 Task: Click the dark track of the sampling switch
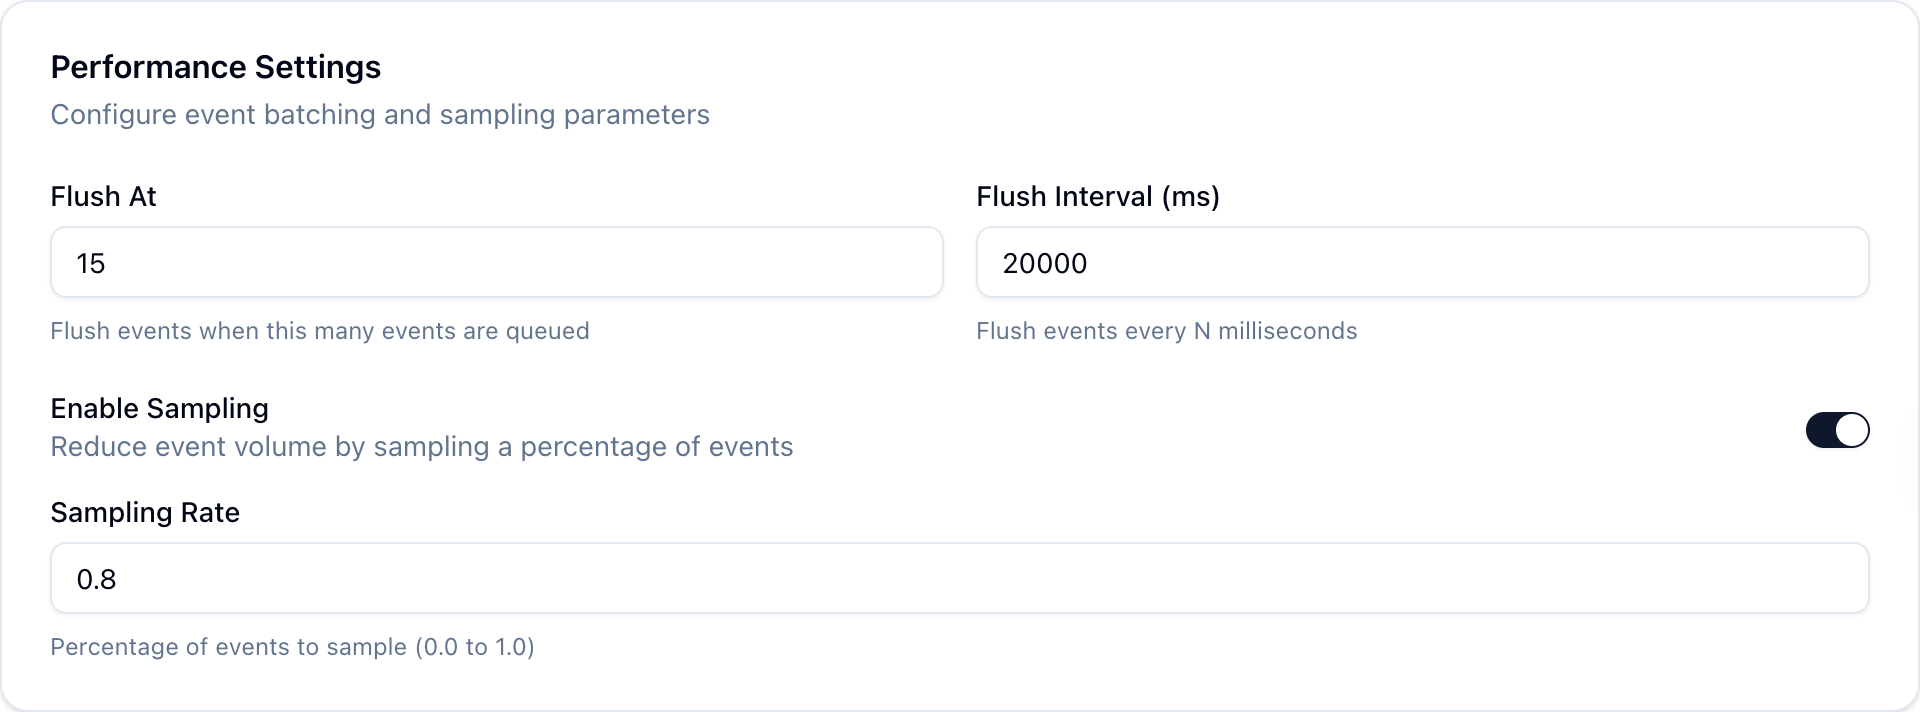1820,430
